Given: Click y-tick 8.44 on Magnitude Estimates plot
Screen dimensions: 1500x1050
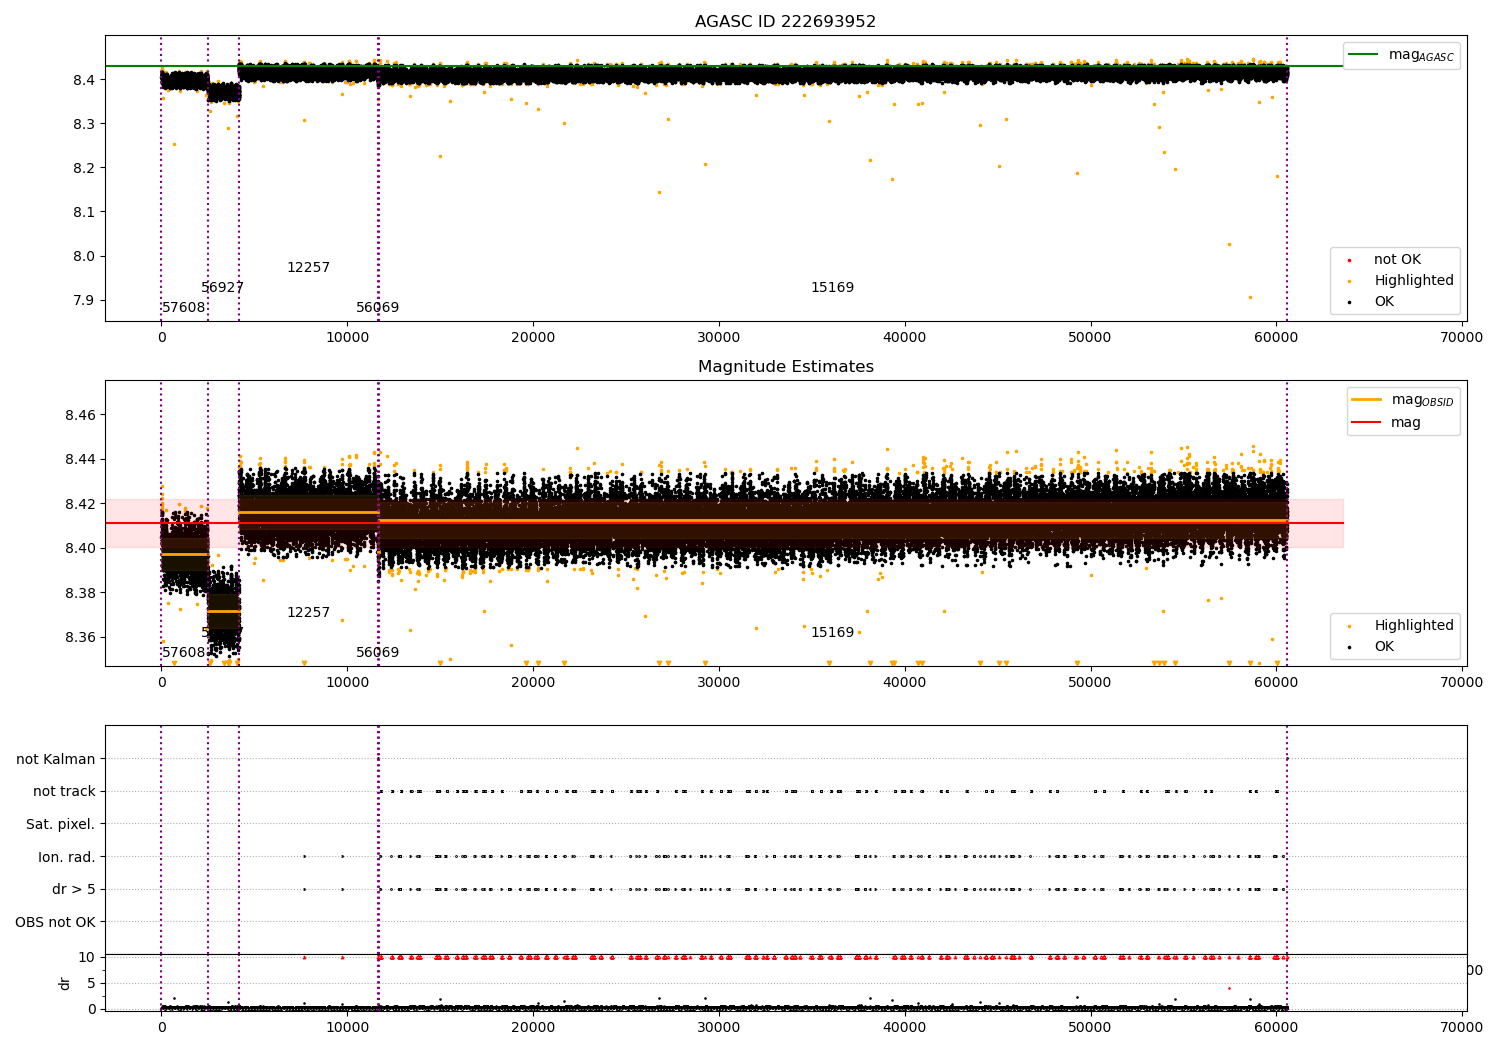Looking at the screenshot, I should click(x=80, y=460).
